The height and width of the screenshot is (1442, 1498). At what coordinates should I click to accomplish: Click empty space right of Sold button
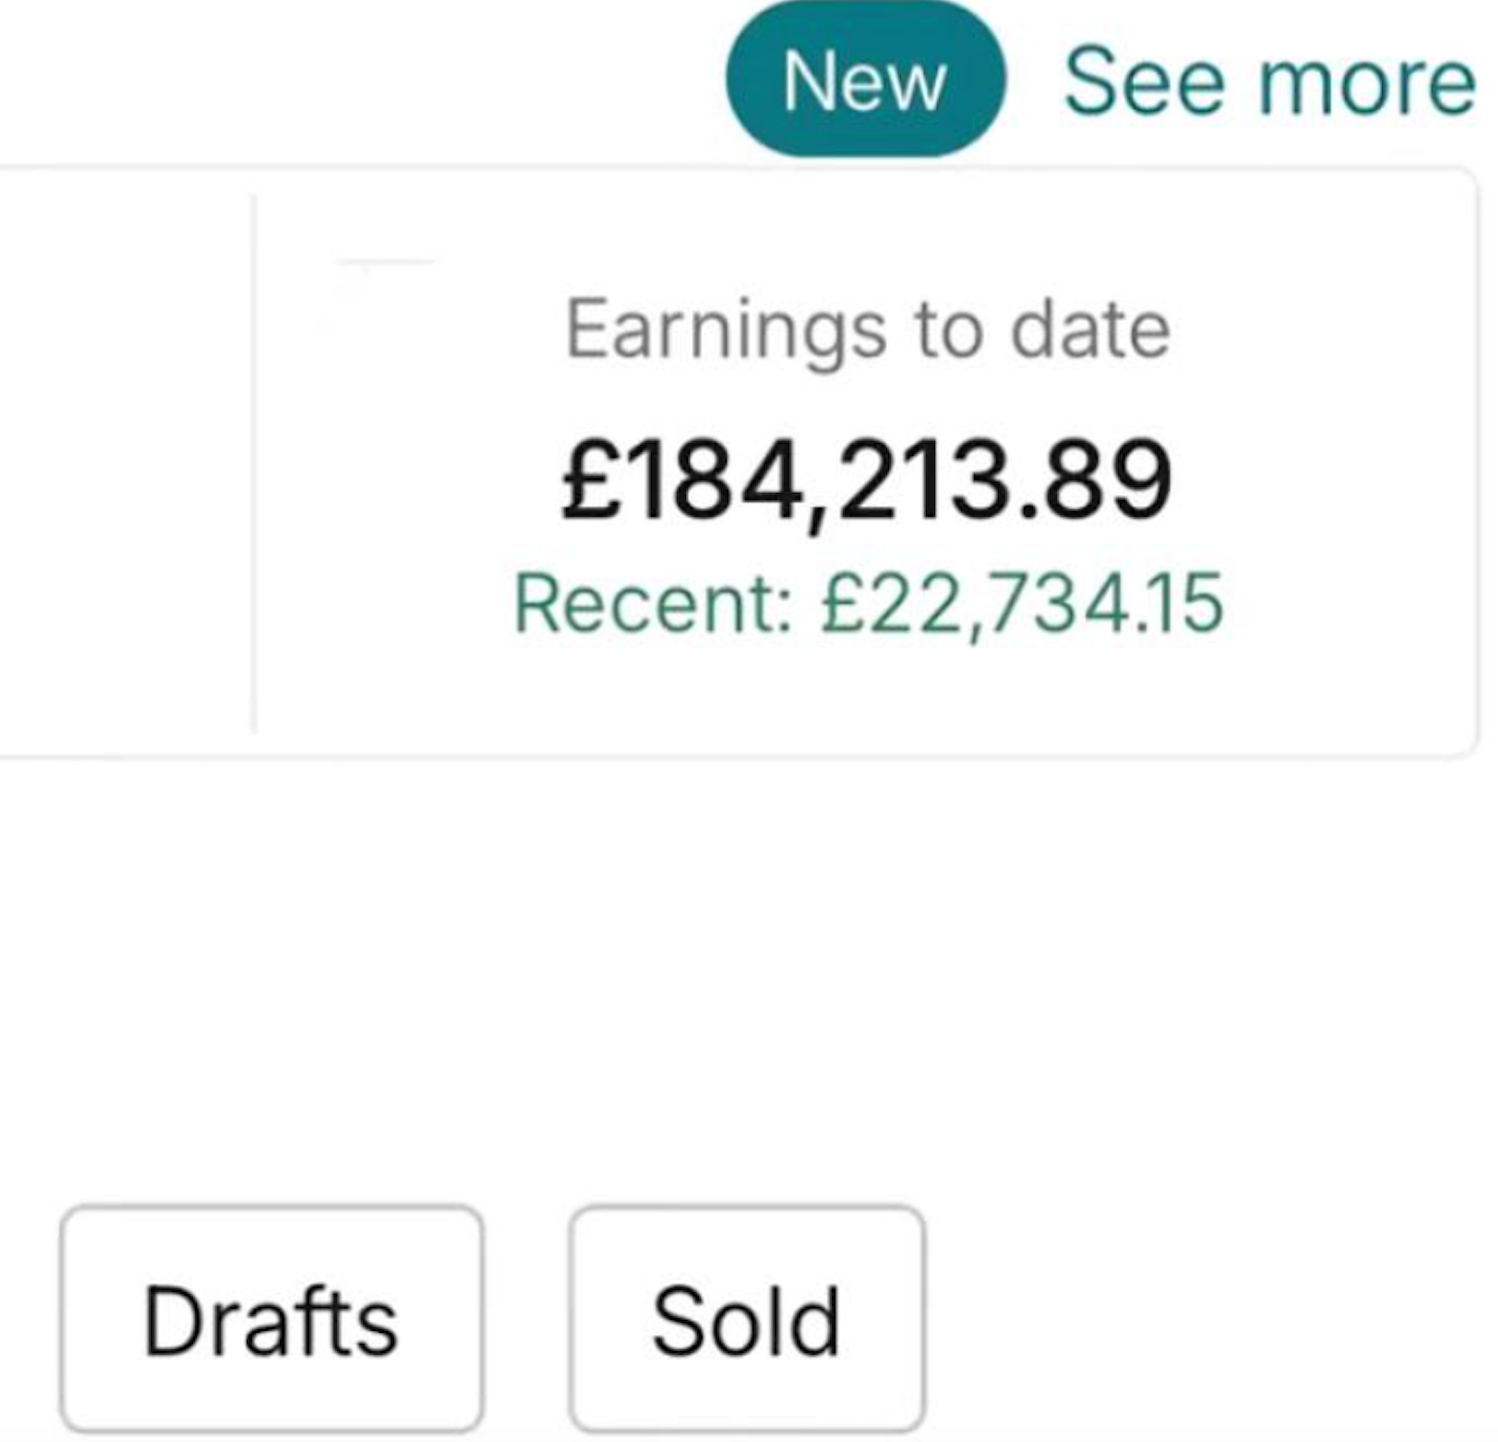tap(1200, 1320)
